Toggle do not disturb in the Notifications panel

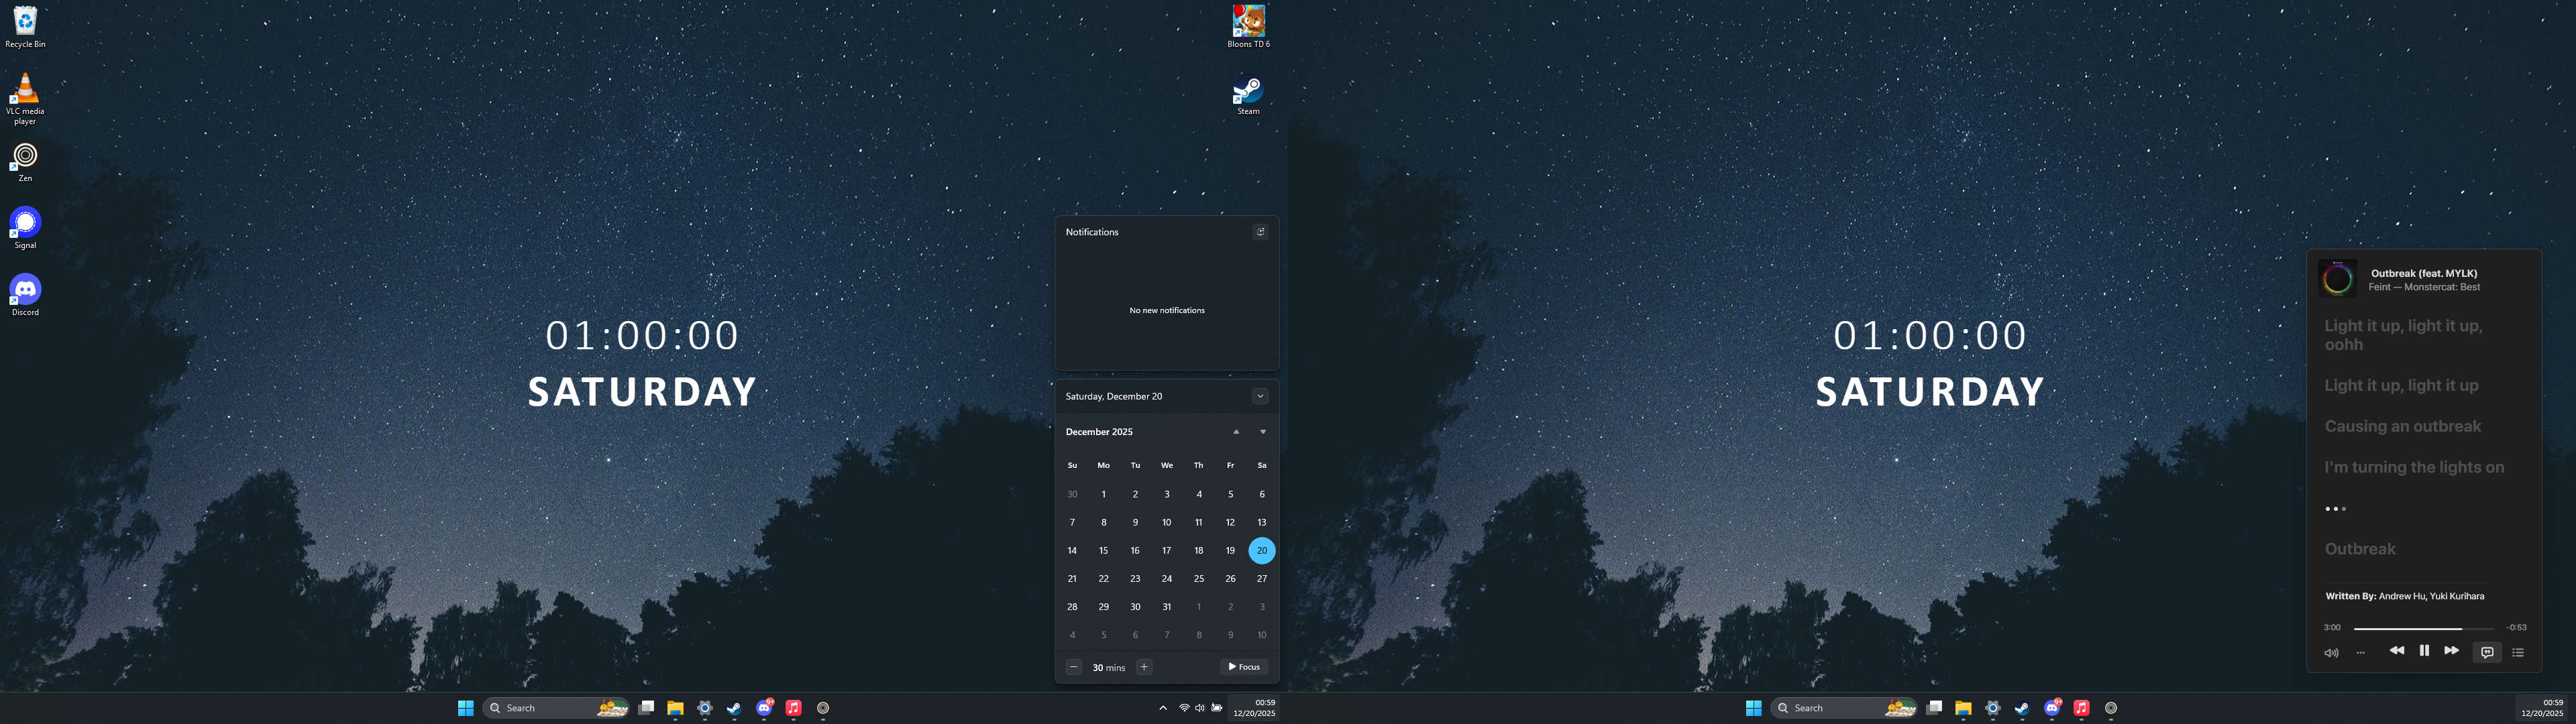[x=1260, y=232]
